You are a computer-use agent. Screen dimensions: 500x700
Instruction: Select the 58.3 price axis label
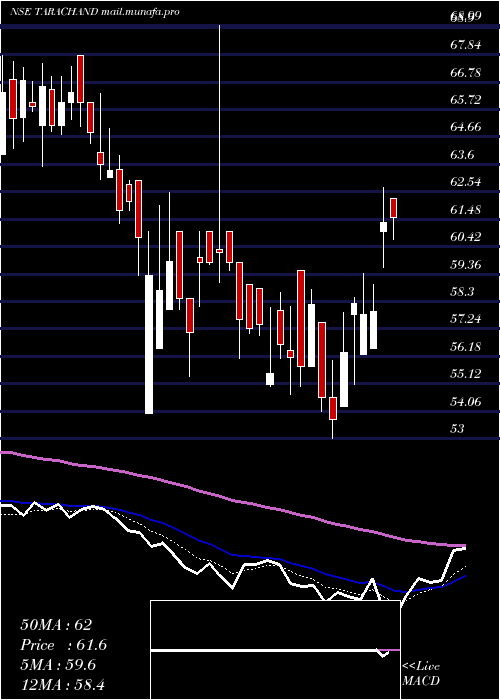[x=462, y=292]
